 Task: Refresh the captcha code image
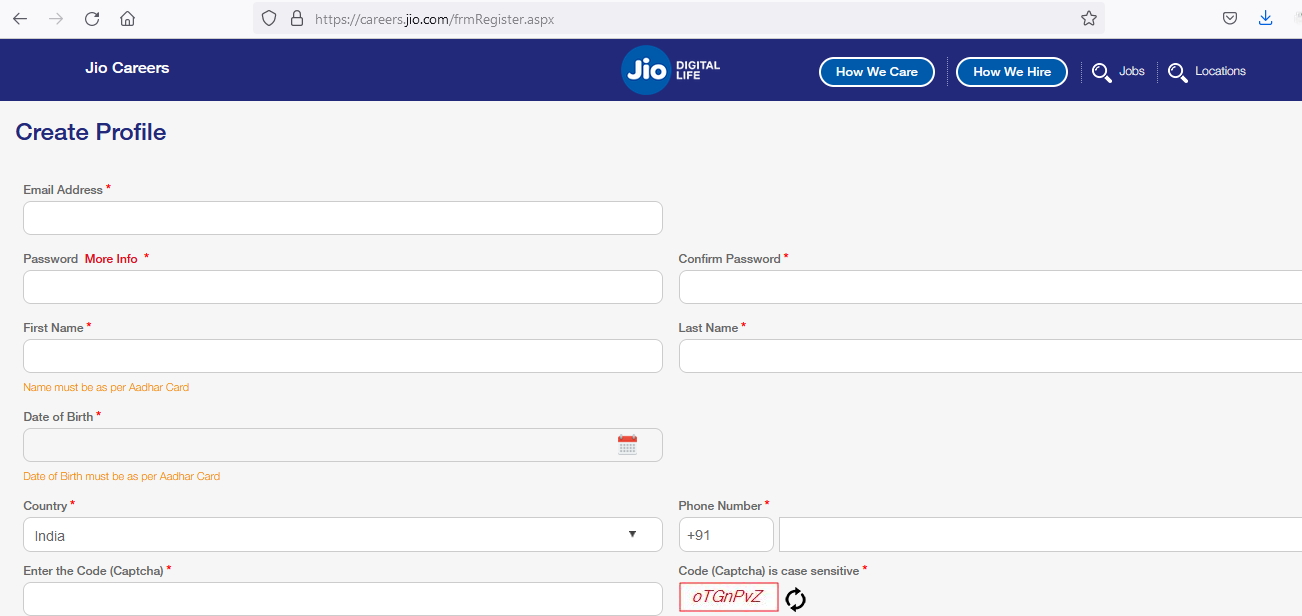tap(795, 599)
